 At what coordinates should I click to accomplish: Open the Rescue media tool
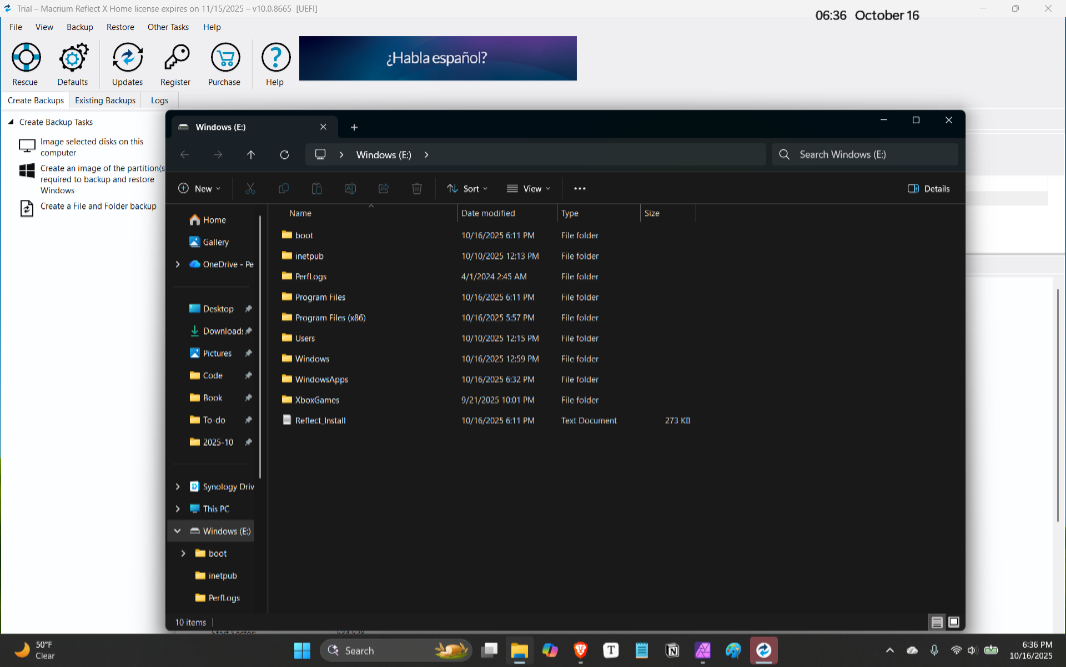pos(25,64)
